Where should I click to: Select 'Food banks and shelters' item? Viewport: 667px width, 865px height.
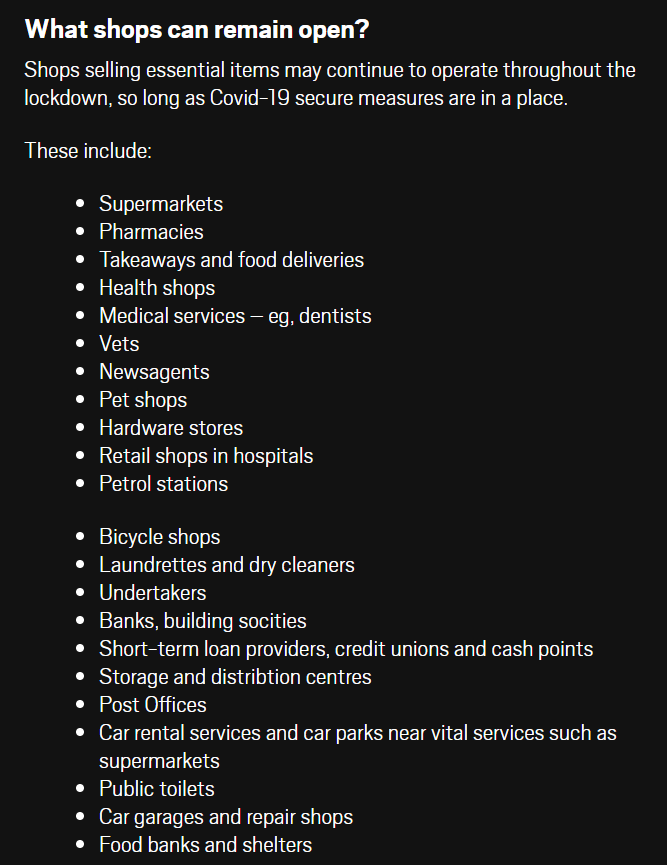click(206, 845)
